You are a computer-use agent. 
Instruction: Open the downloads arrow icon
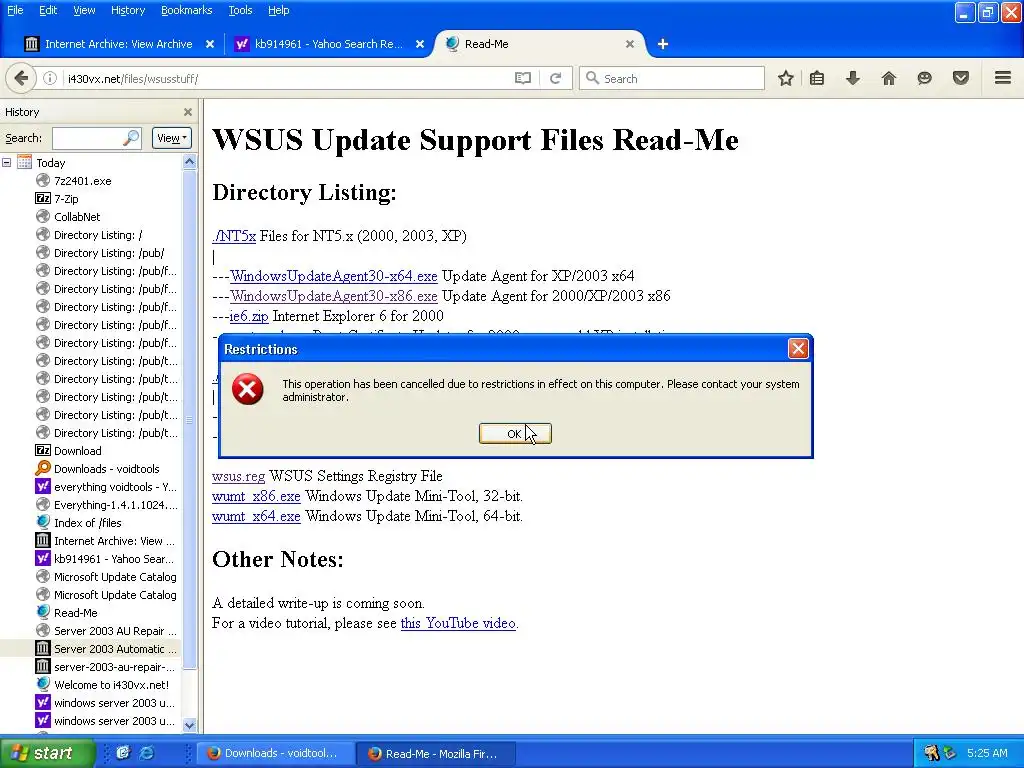click(x=853, y=78)
